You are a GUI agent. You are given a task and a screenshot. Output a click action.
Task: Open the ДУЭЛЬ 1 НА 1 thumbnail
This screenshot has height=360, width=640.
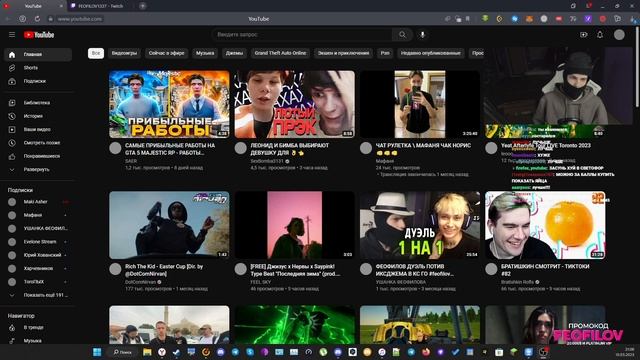pos(420,225)
